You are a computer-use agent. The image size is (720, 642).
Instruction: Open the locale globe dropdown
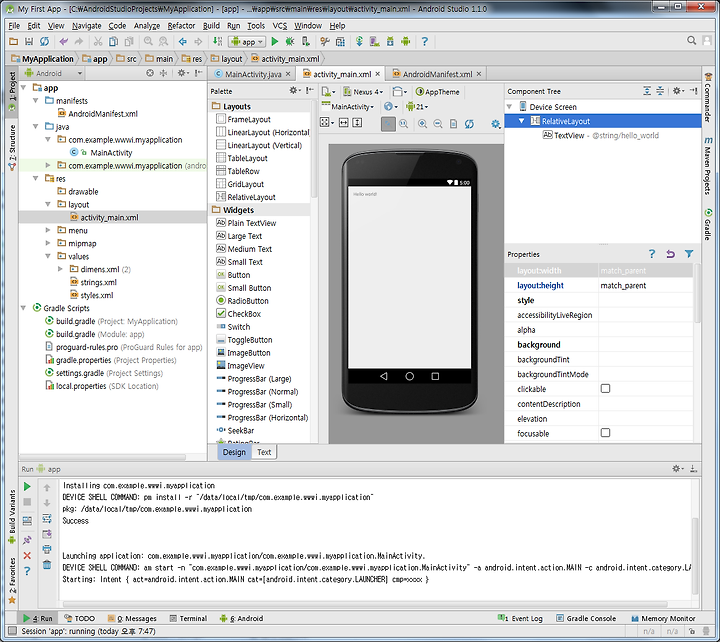[x=391, y=107]
